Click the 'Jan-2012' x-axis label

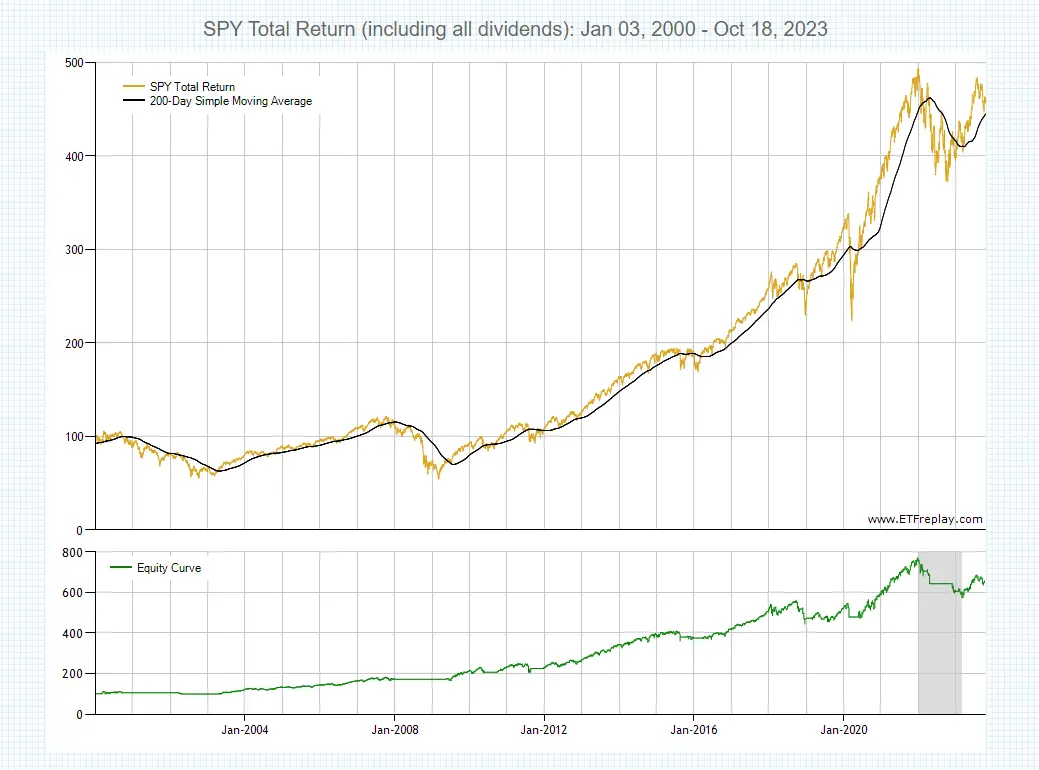[544, 730]
